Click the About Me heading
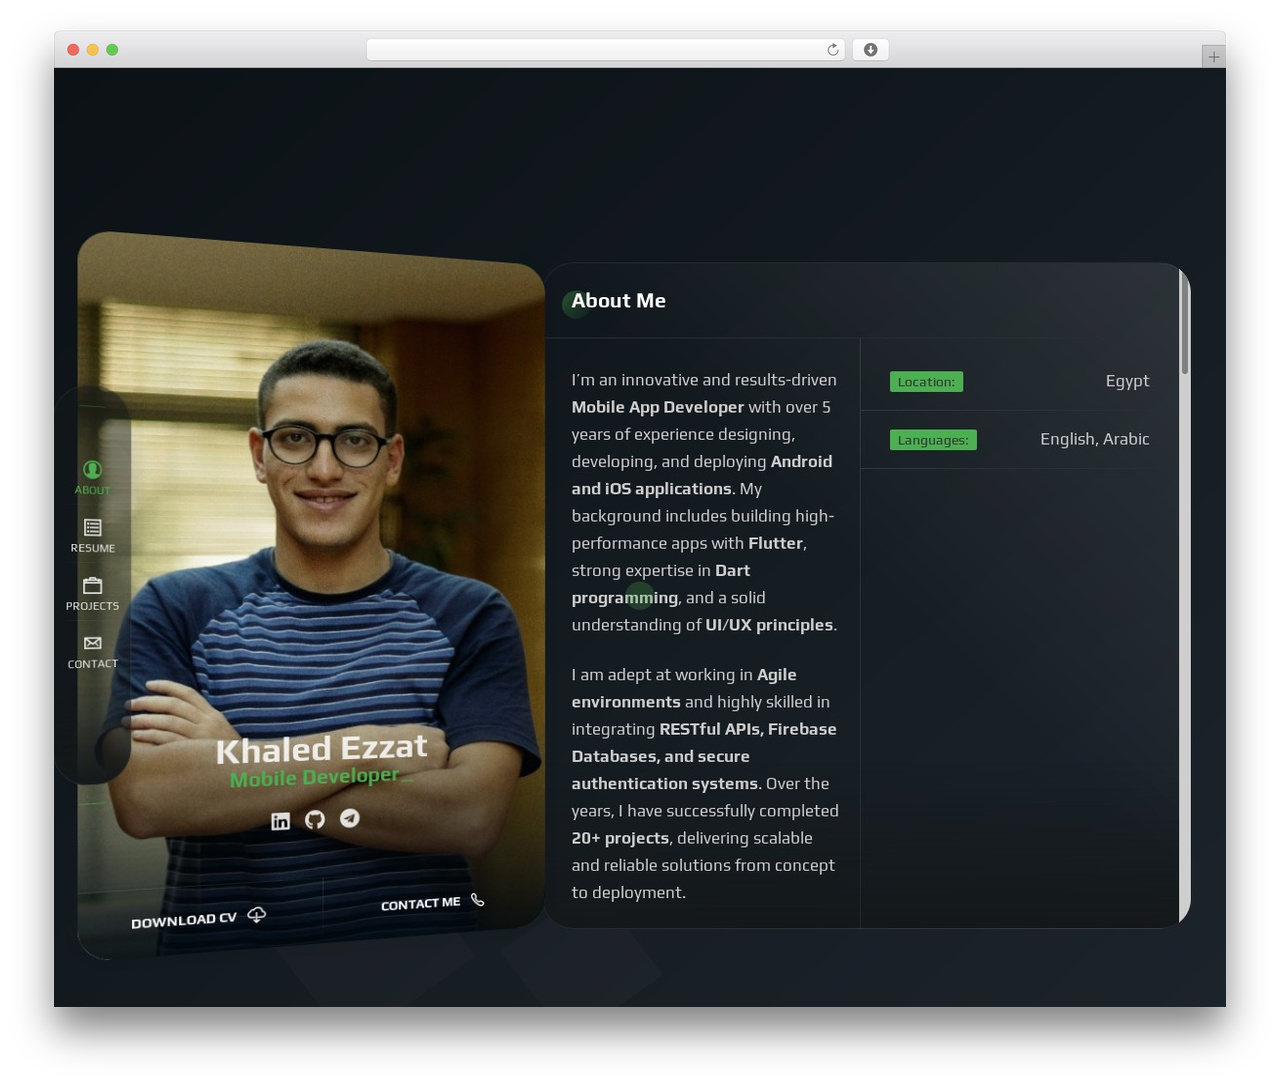 click(x=618, y=301)
